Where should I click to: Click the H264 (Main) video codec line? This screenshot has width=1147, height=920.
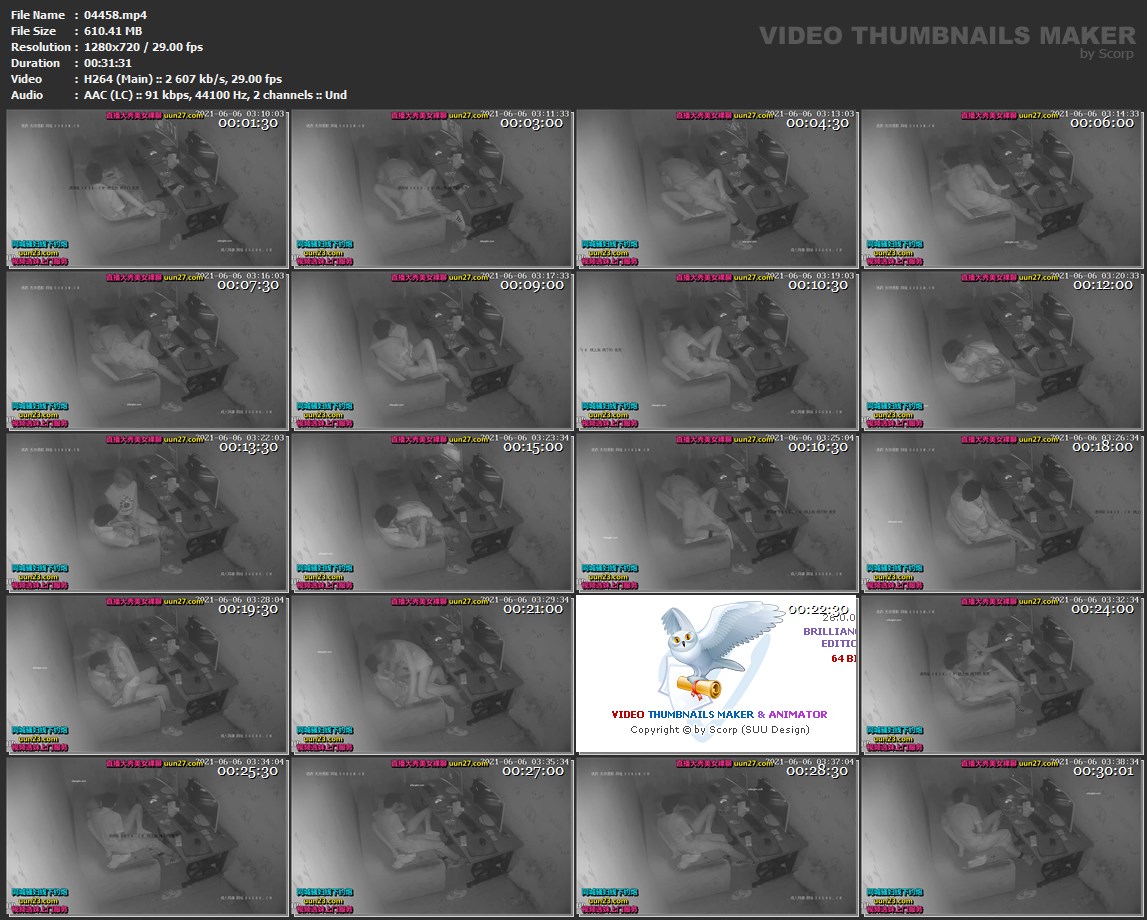(183, 79)
